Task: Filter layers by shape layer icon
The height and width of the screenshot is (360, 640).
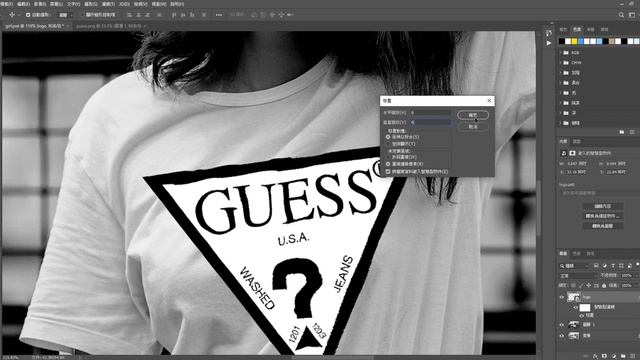Action: point(621,266)
